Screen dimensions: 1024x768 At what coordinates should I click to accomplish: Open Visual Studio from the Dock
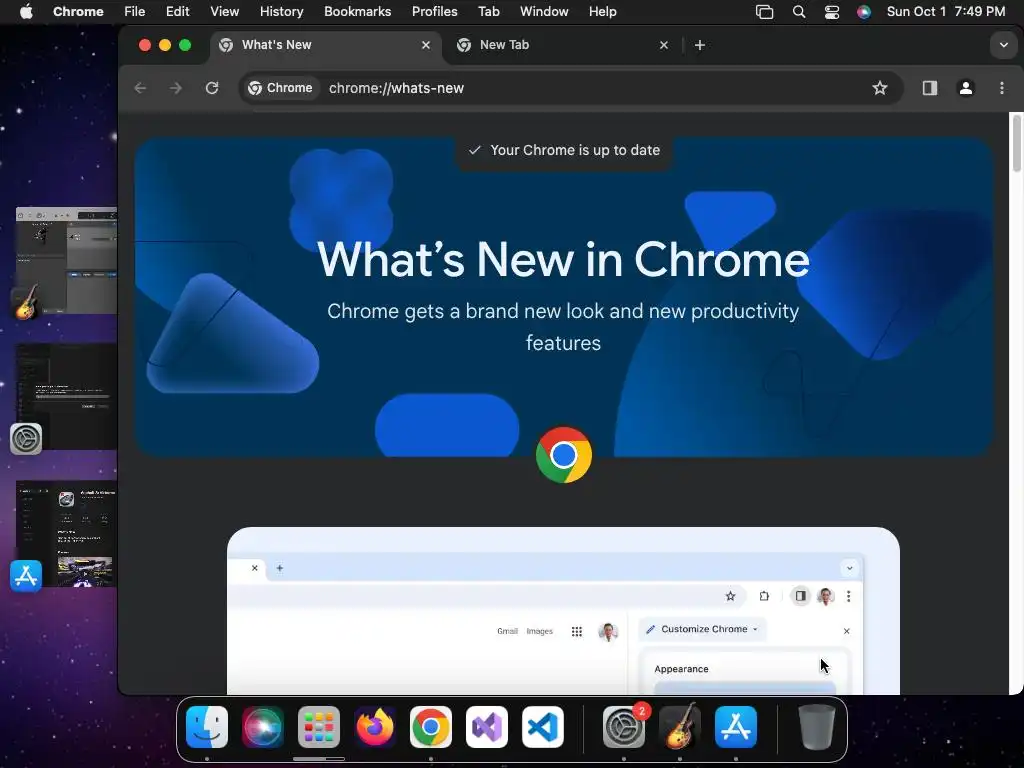pos(487,727)
